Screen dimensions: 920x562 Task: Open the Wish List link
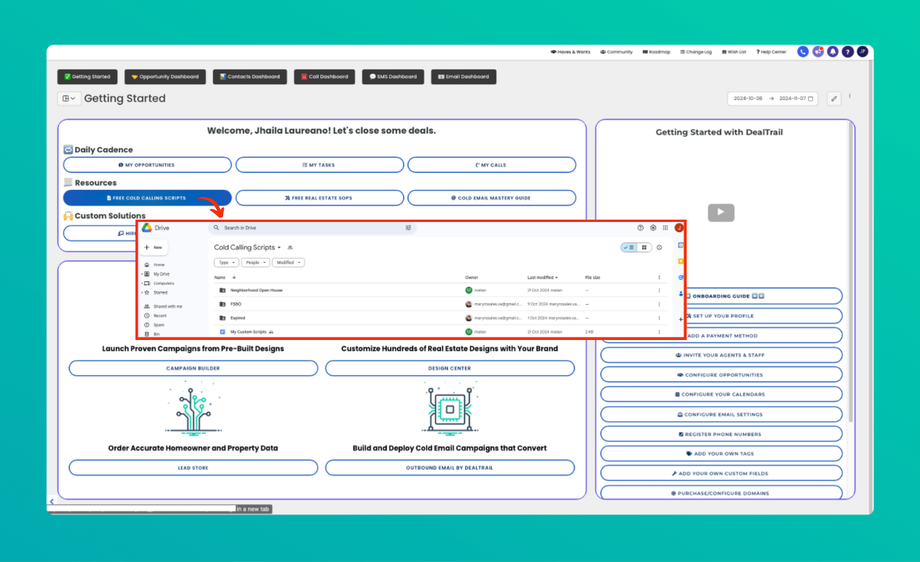coord(734,52)
